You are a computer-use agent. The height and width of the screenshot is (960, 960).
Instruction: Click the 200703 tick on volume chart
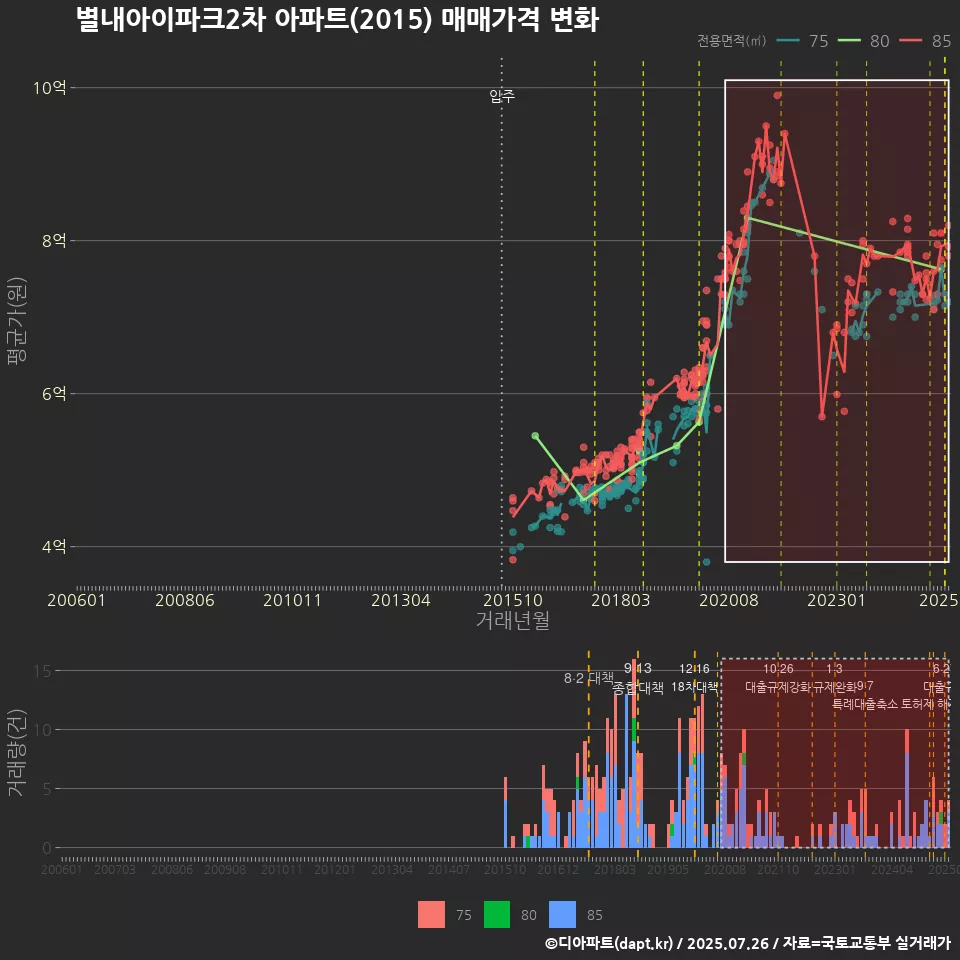click(114, 869)
